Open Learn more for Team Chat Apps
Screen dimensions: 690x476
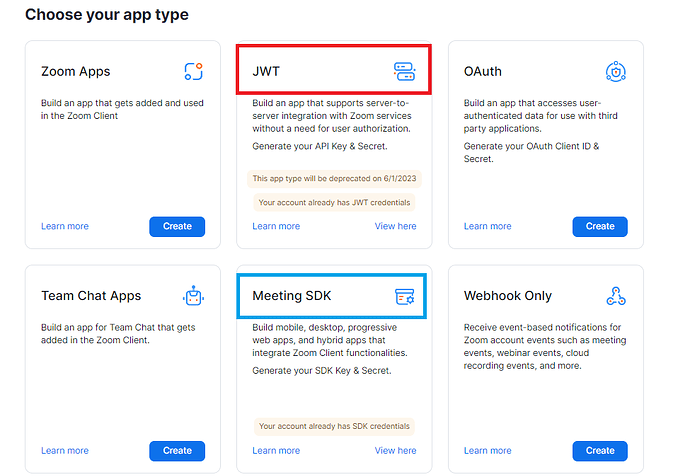point(65,450)
